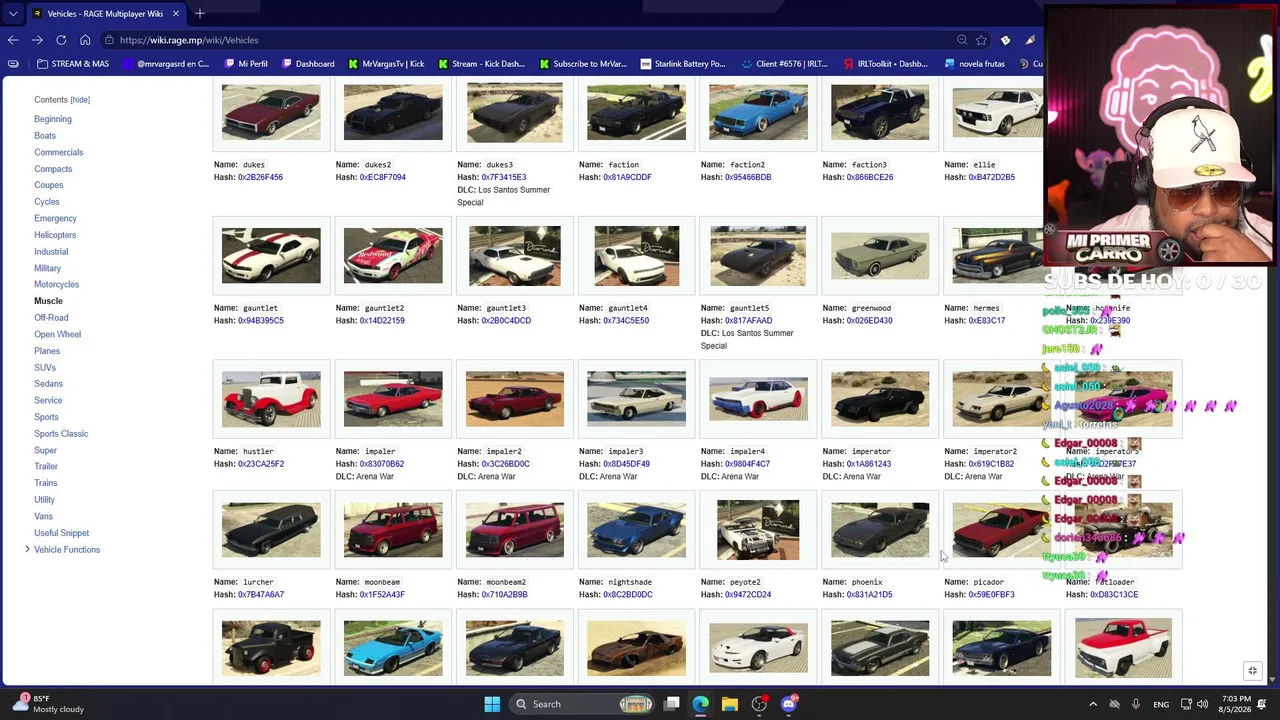Jump to the Motorcycles section
The height and width of the screenshot is (720, 1280).
point(56,285)
